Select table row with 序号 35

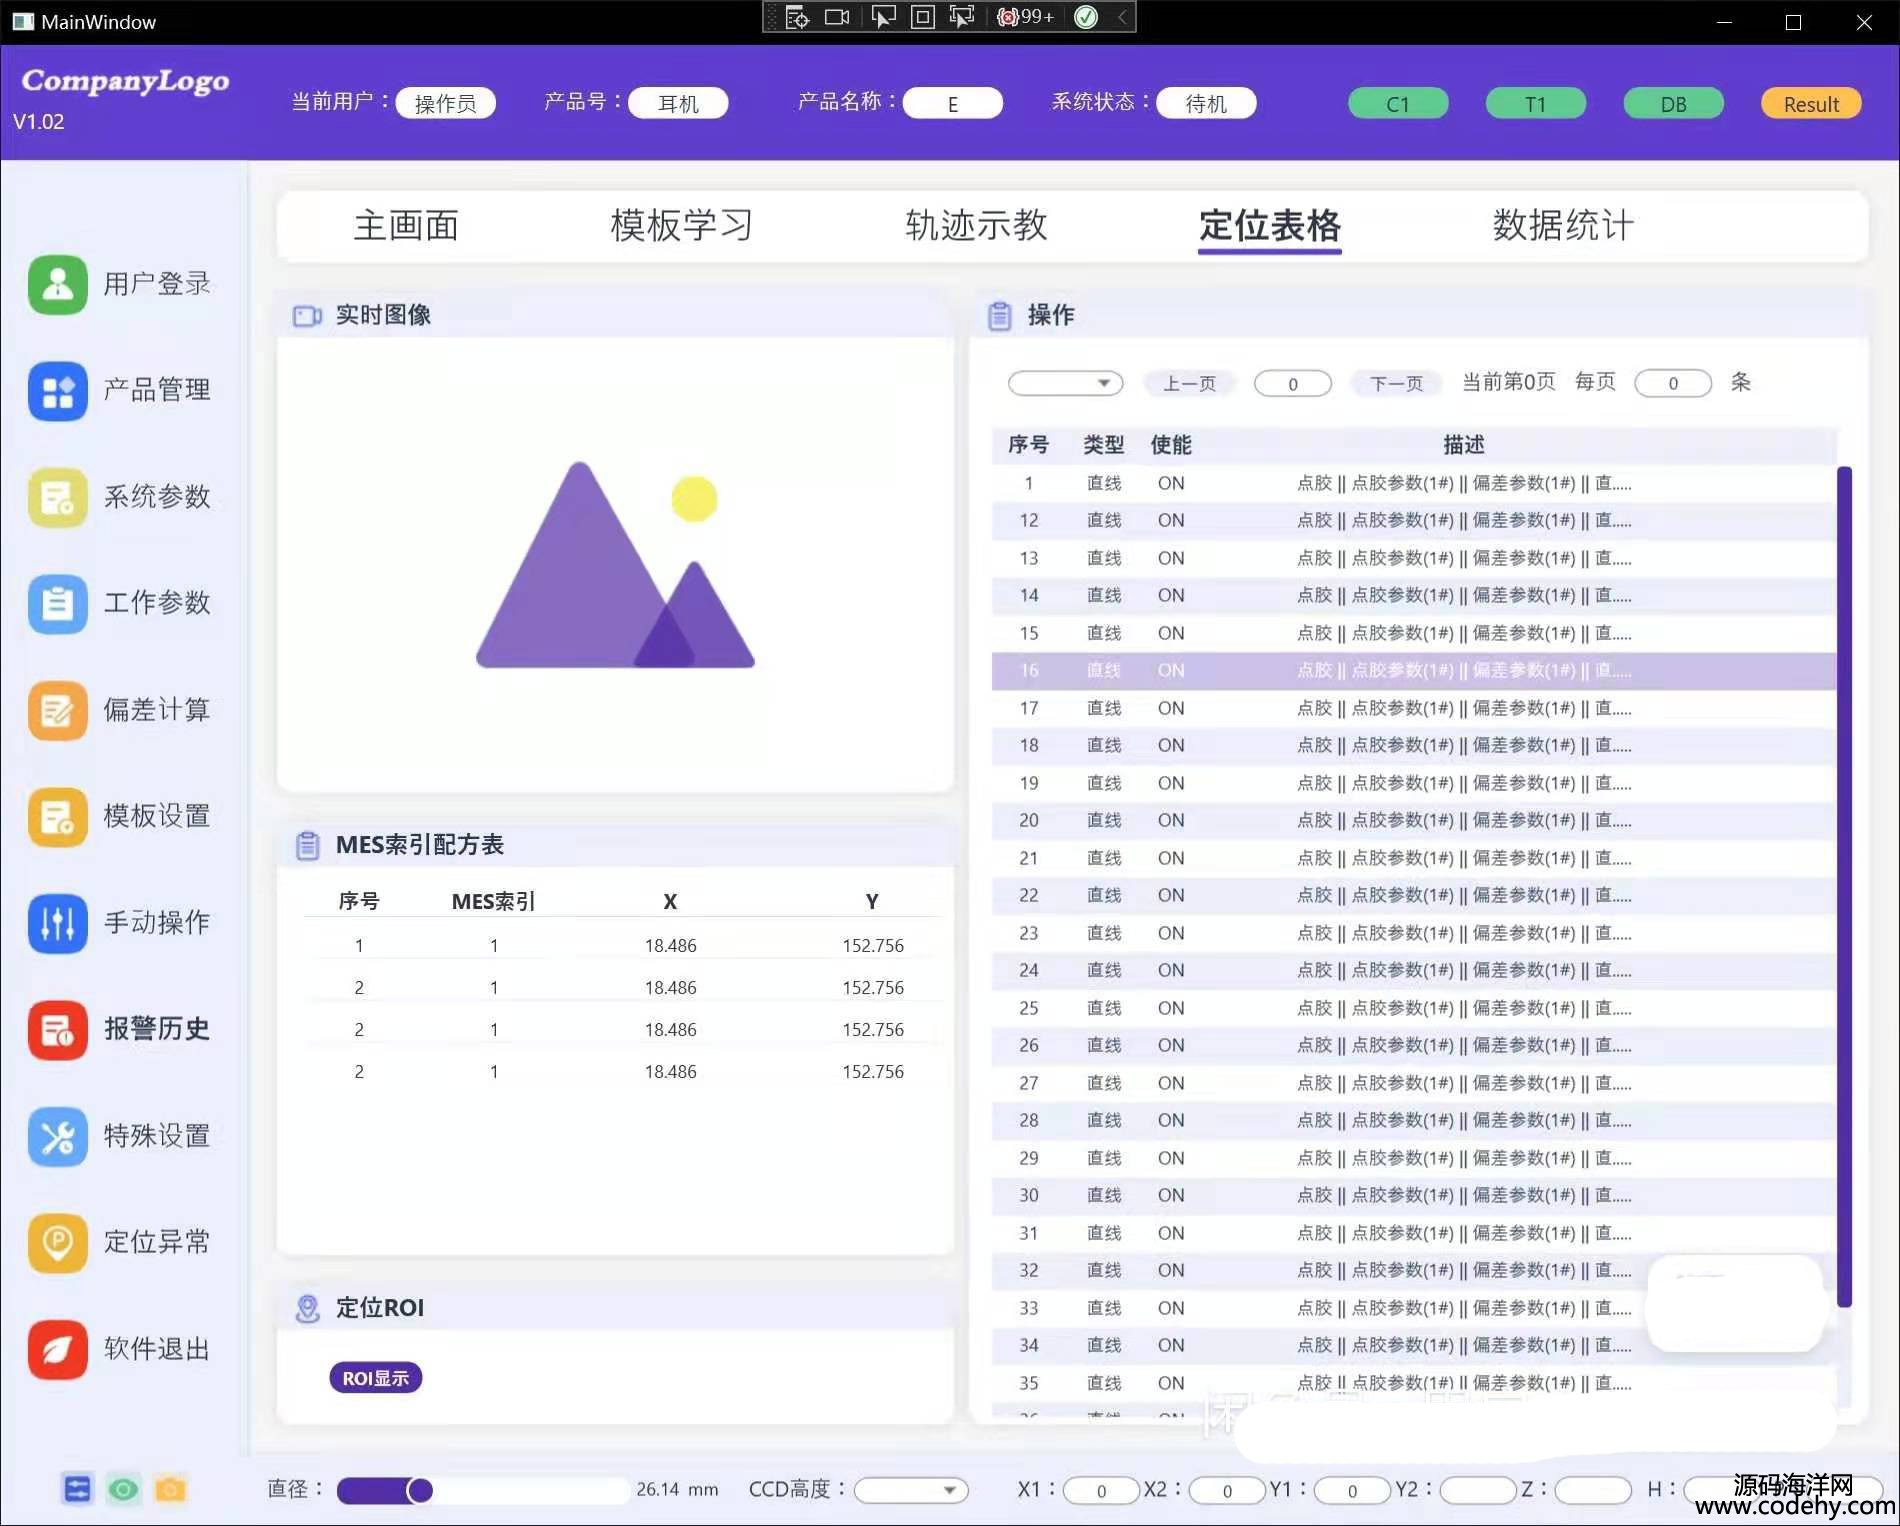[1414, 1383]
